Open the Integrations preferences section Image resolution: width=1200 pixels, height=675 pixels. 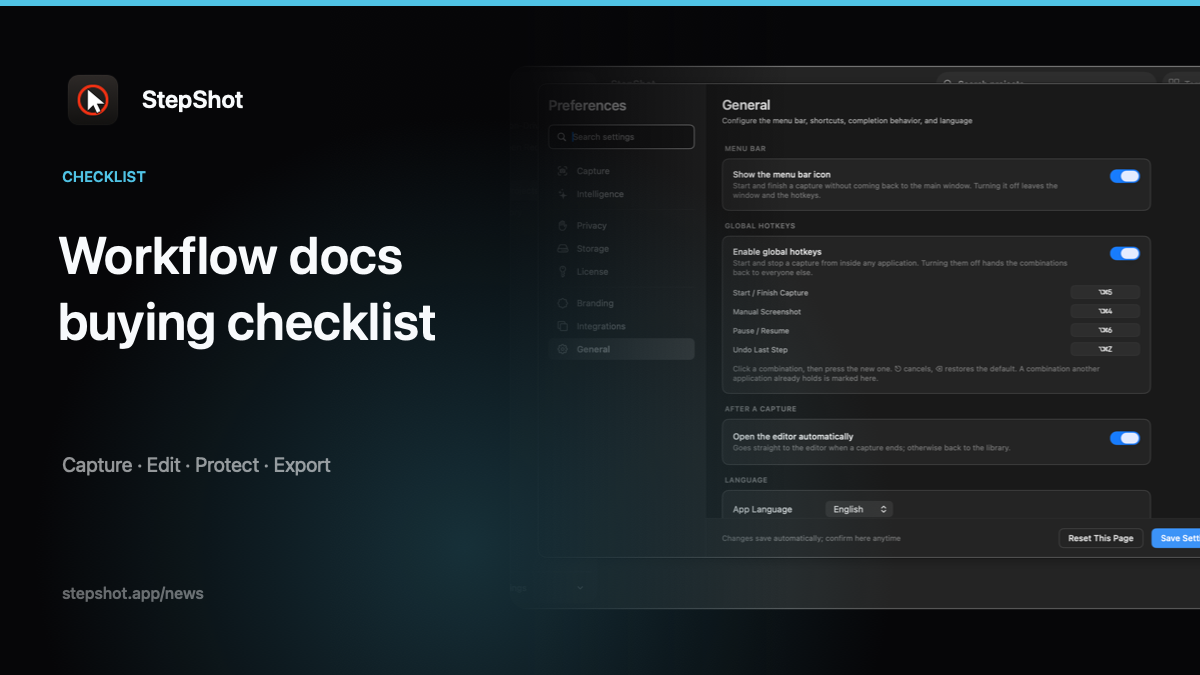coord(621,326)
